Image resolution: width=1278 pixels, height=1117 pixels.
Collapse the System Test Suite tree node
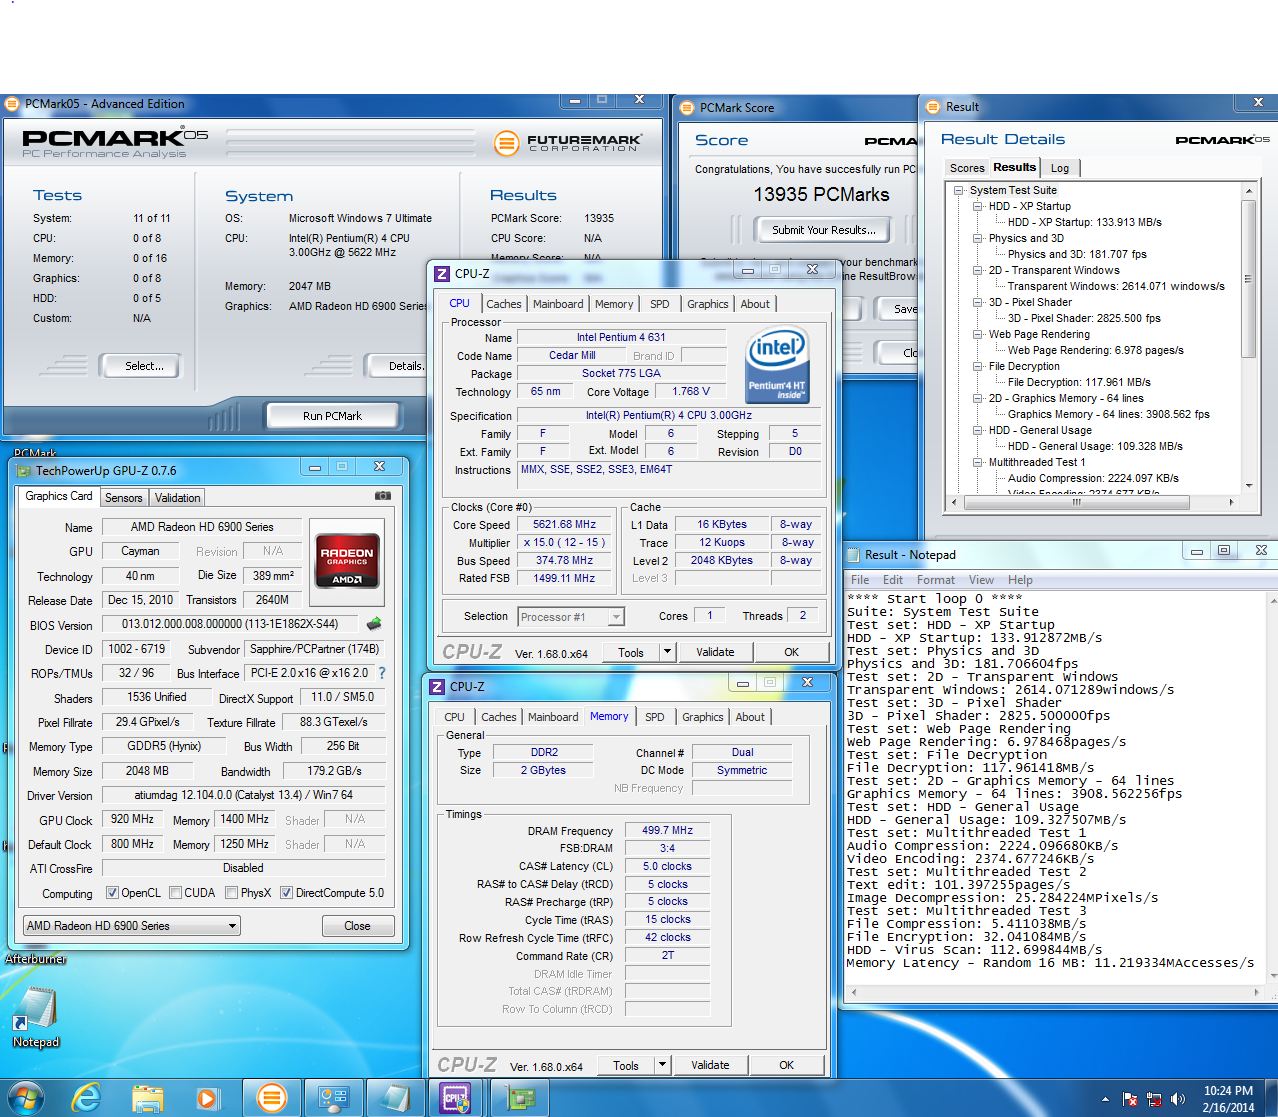pyautogui.click(x=959, y=190)
